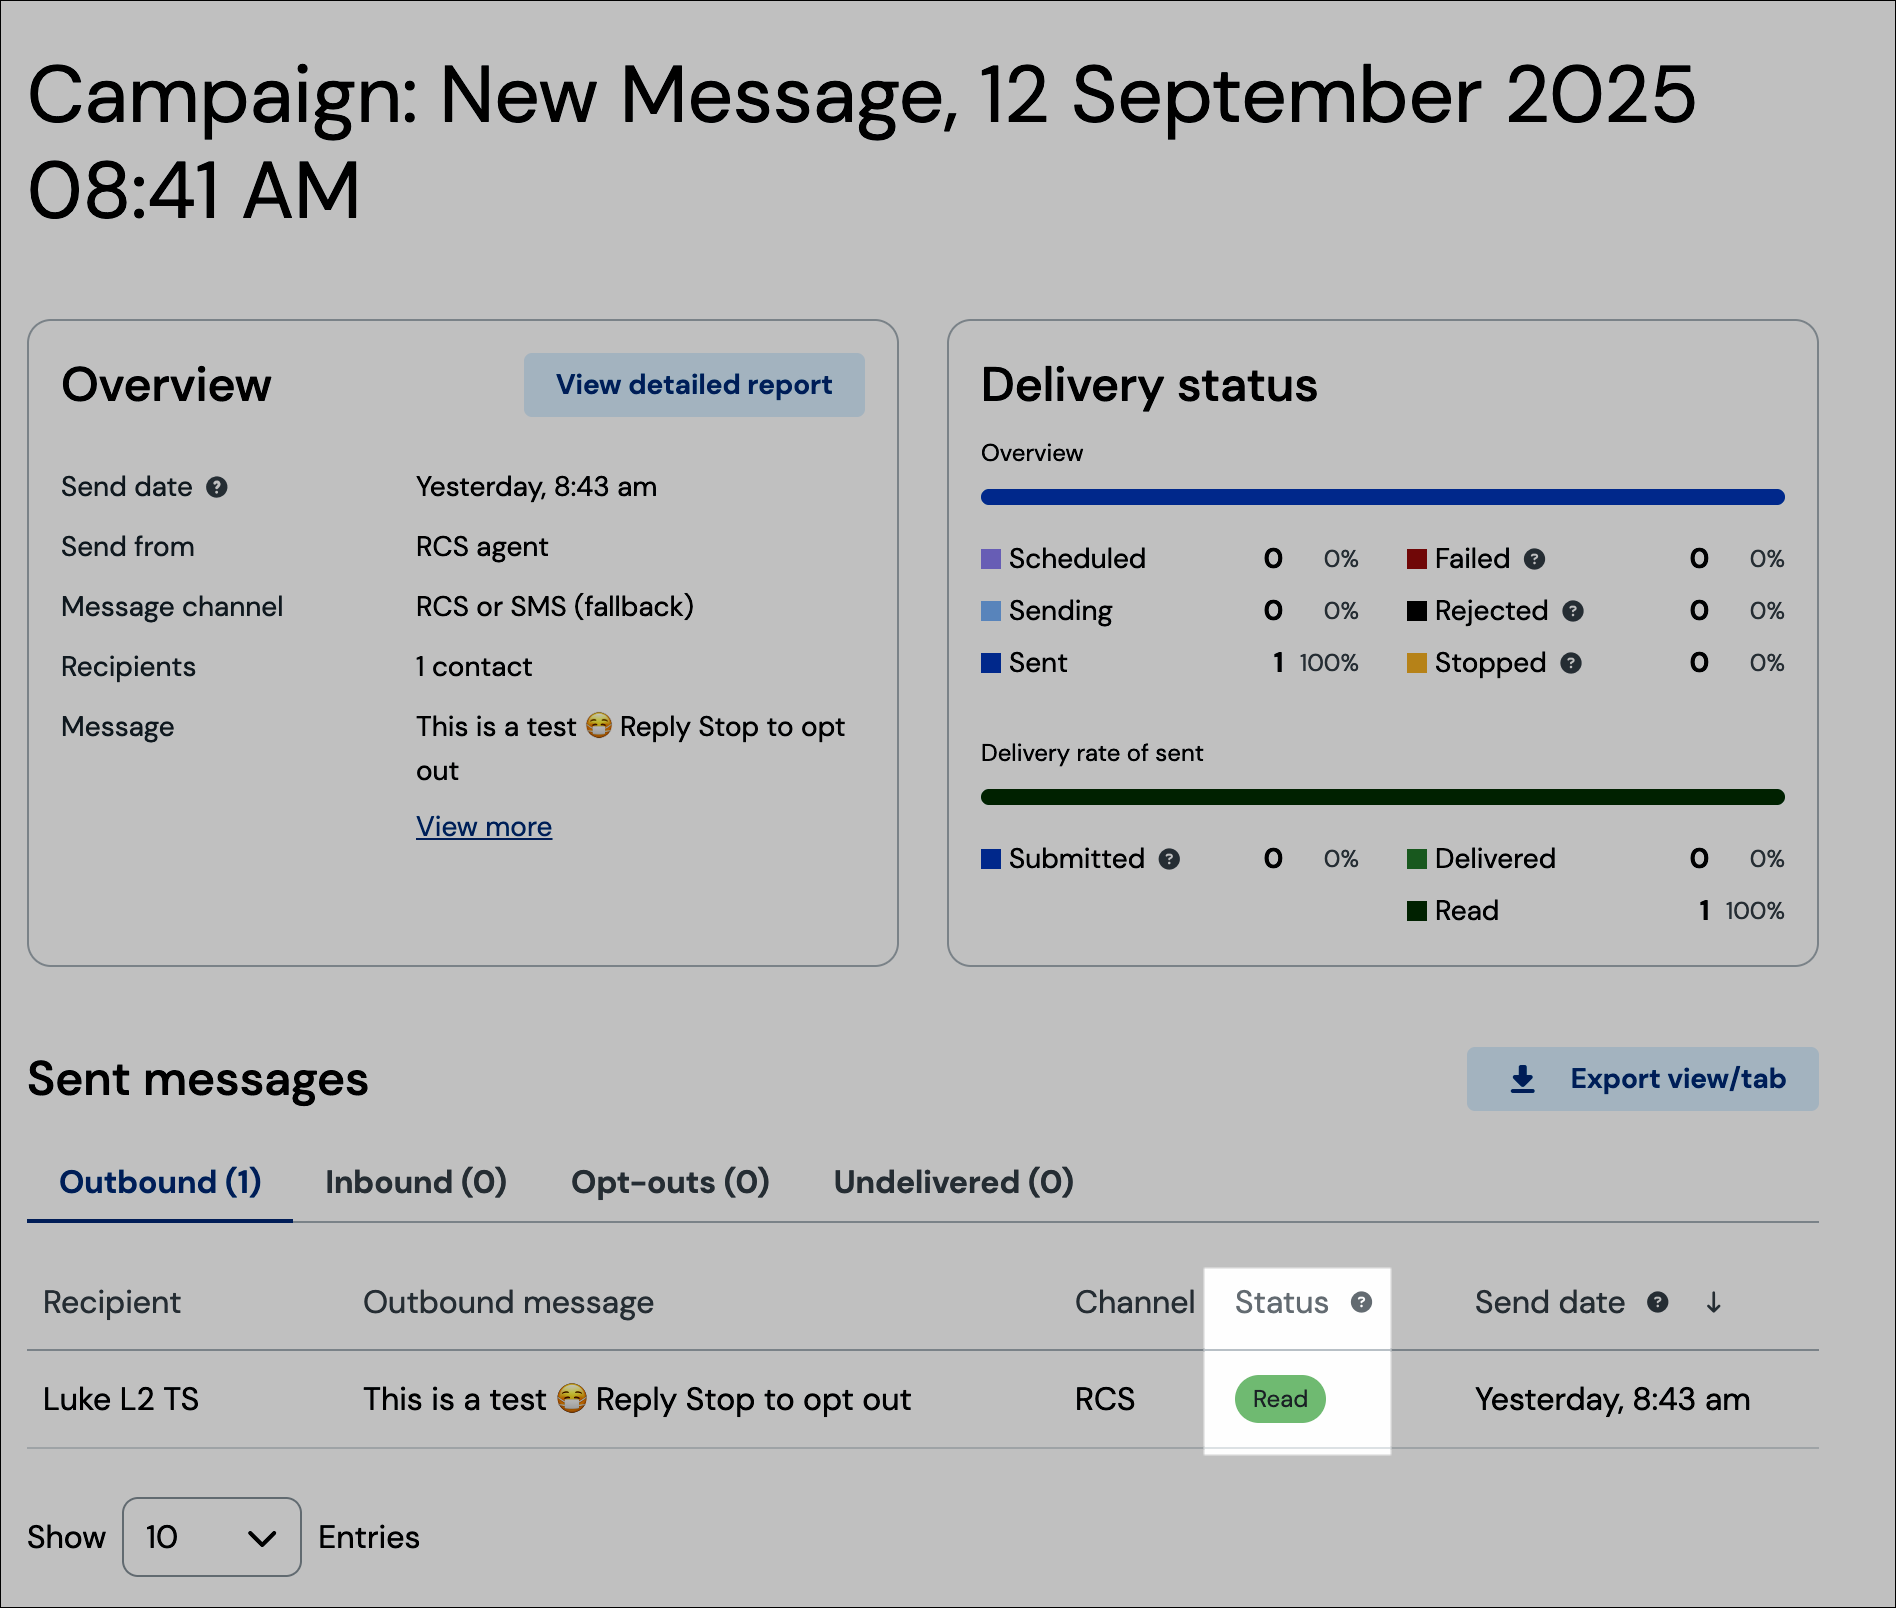Click the Rejected status help icon
Image resolution: width=1896 pixels, height=1608 pixels.
[1573, 611]
